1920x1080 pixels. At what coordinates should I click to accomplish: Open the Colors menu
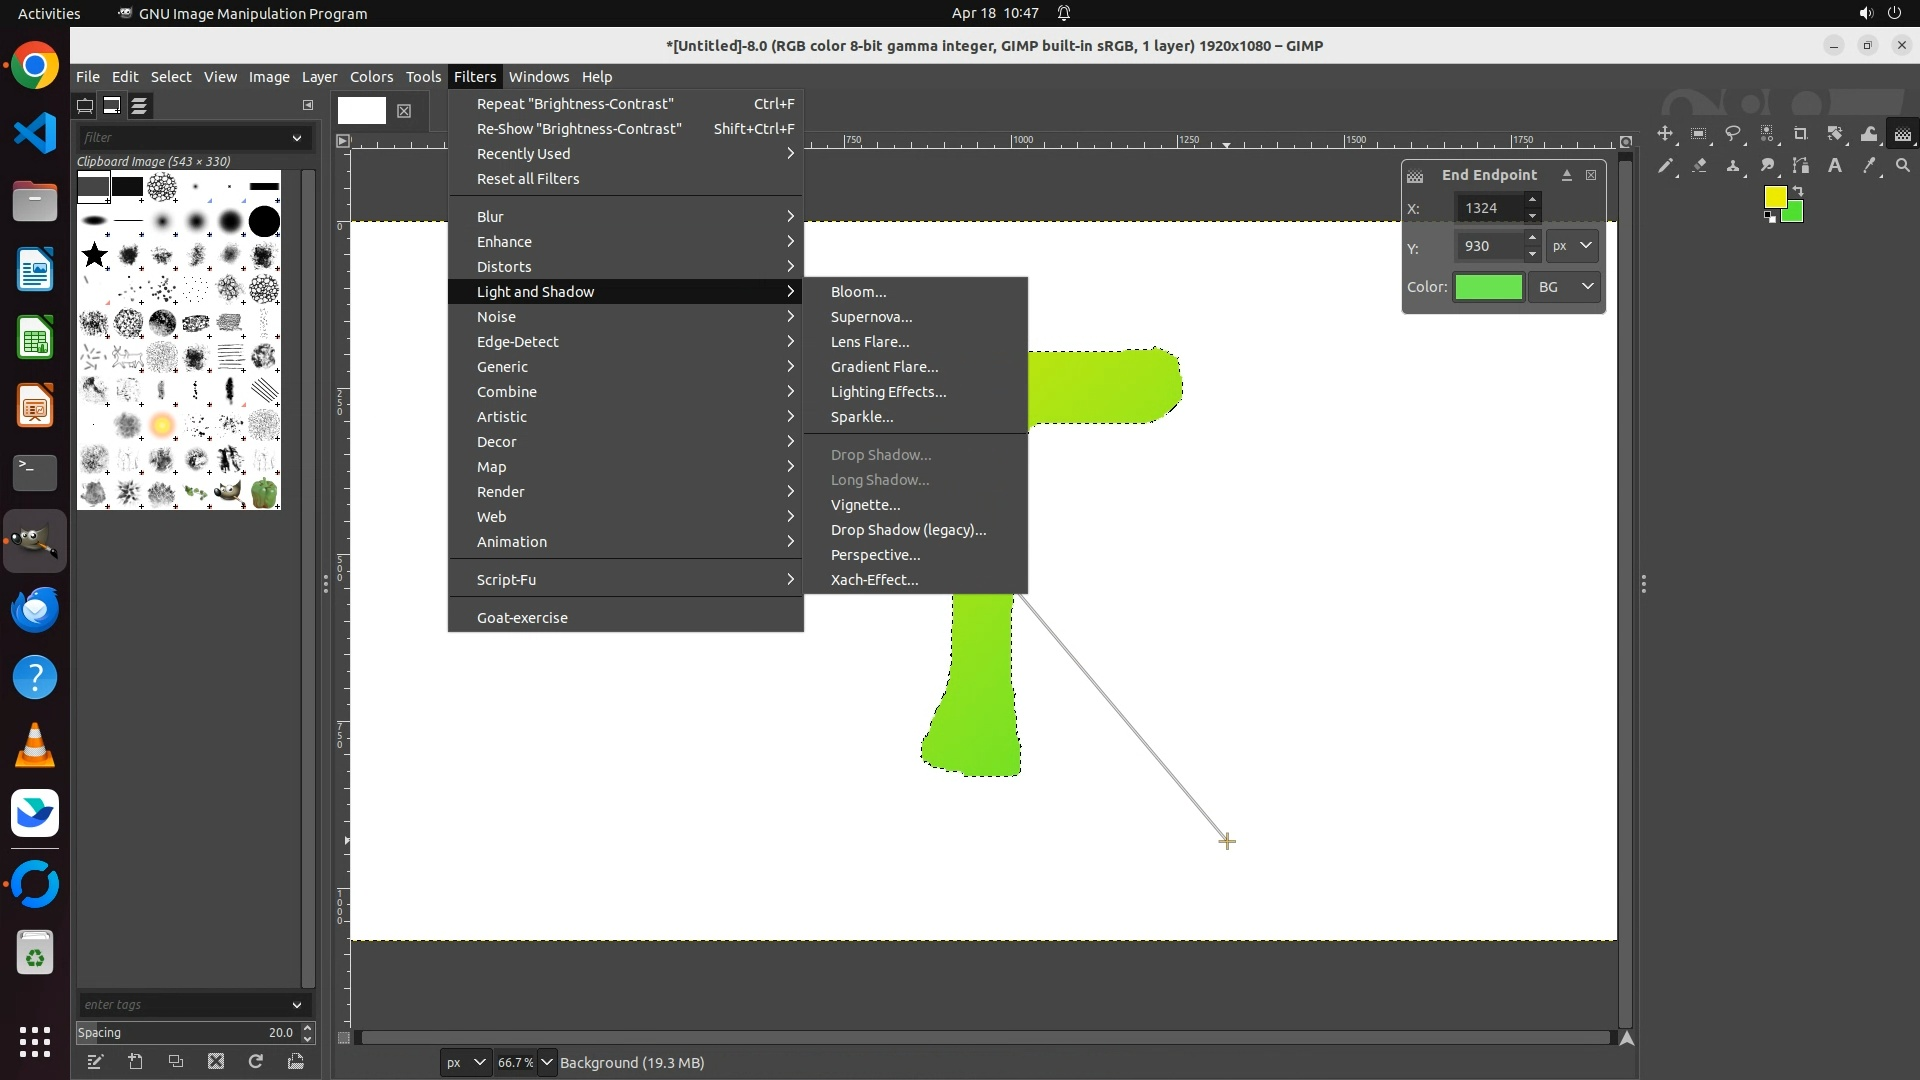371,77
